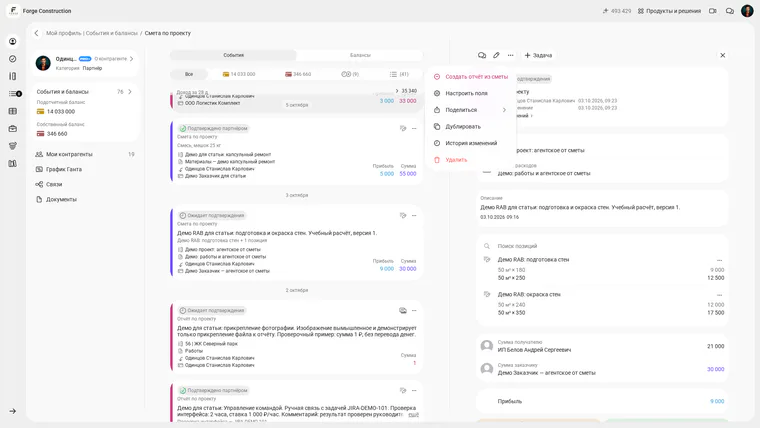760x428 pixels.
Task: Filter by 346 660 balance
Action: pos(298,74)
